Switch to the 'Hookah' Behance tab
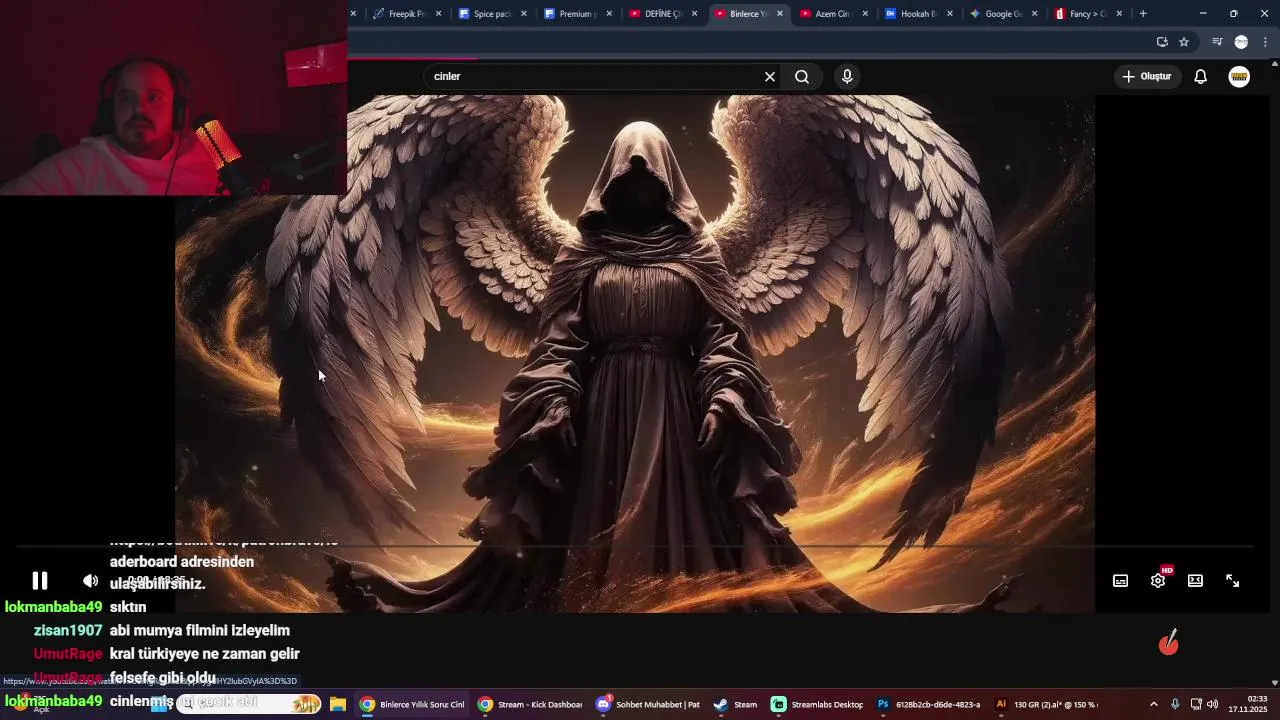Viewport: 1280px width, 720px height. (x=918, y=14)
